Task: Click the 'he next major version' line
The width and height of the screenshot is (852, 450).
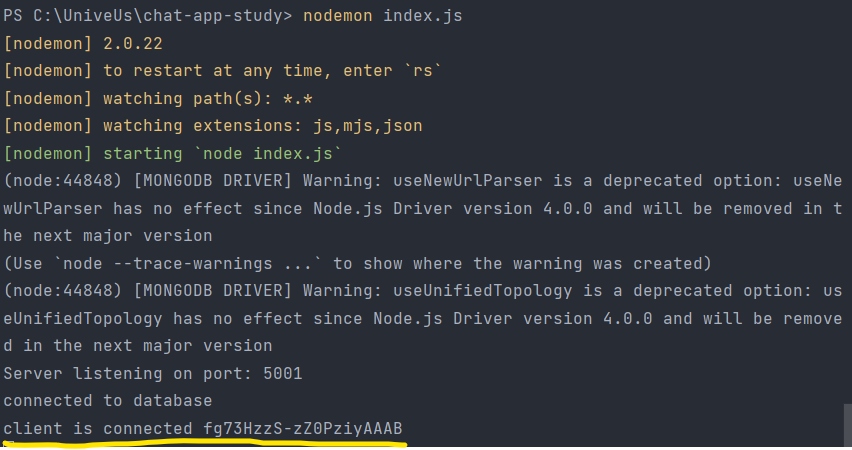Action: pos(108,236)
